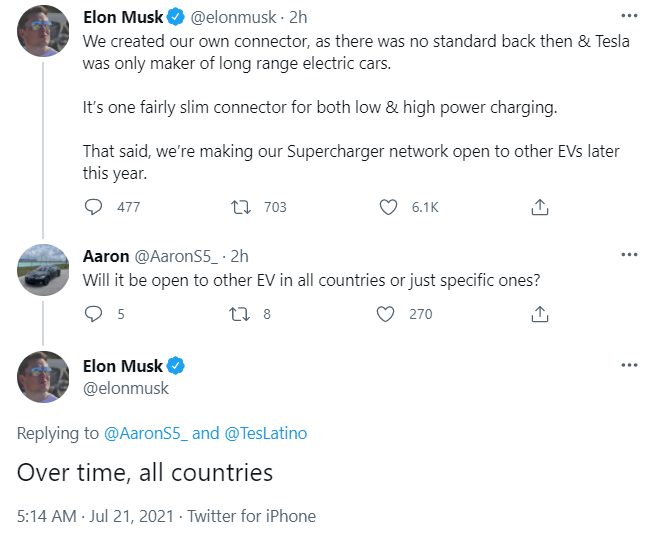Open more options on top Elon tweet
656x534 pixels.
pos(629,17)
